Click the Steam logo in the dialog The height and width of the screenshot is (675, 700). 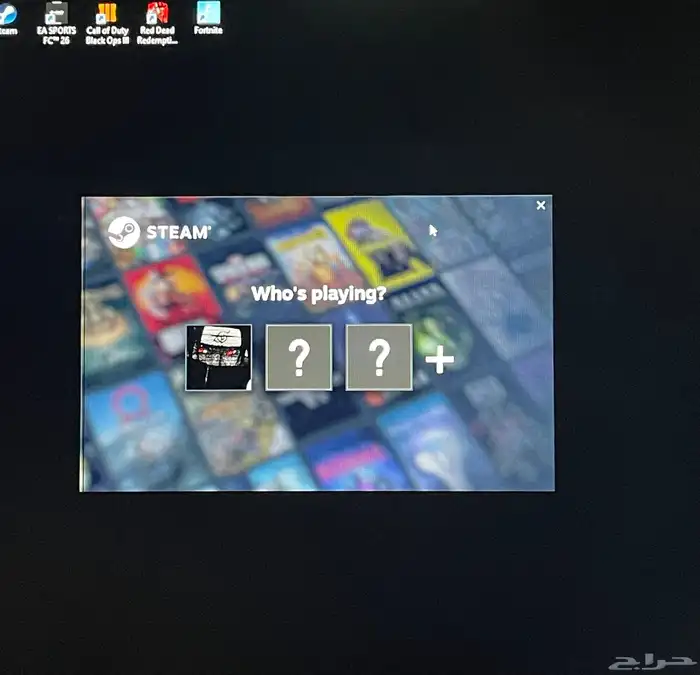point(124,232)
